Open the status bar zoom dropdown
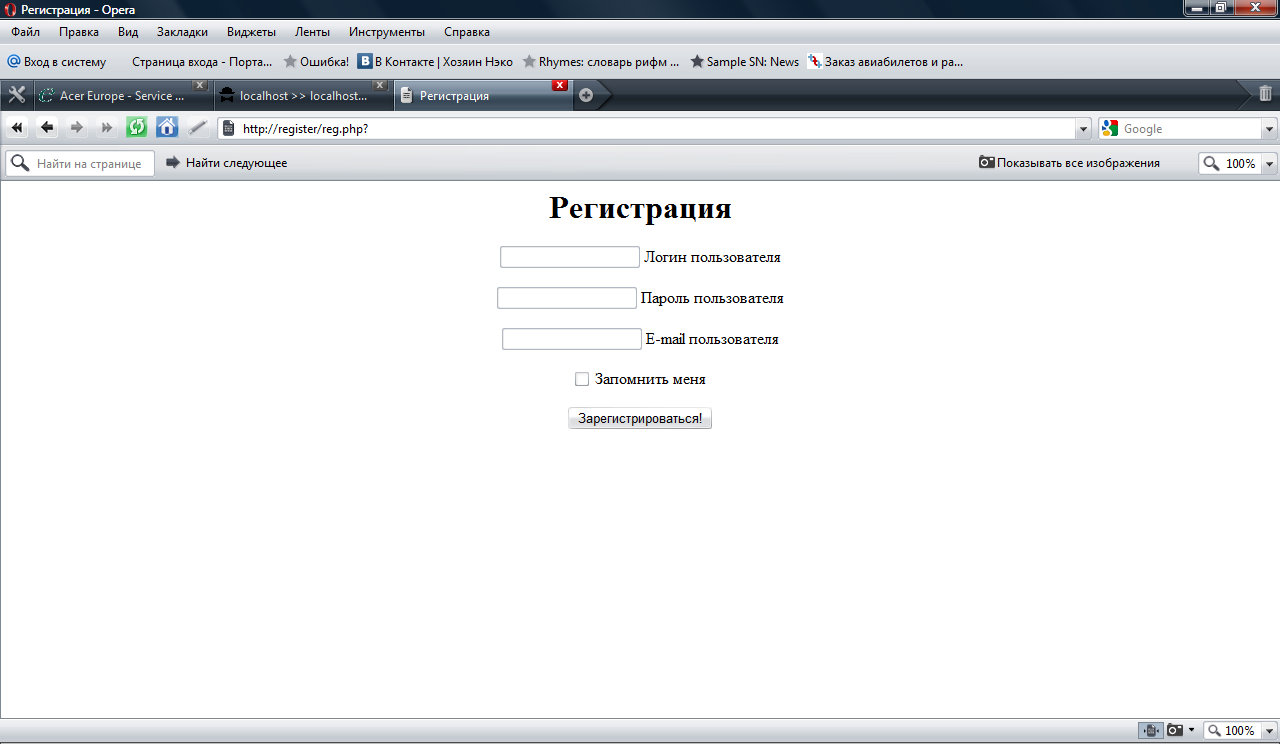 (x=1270, y=731)
